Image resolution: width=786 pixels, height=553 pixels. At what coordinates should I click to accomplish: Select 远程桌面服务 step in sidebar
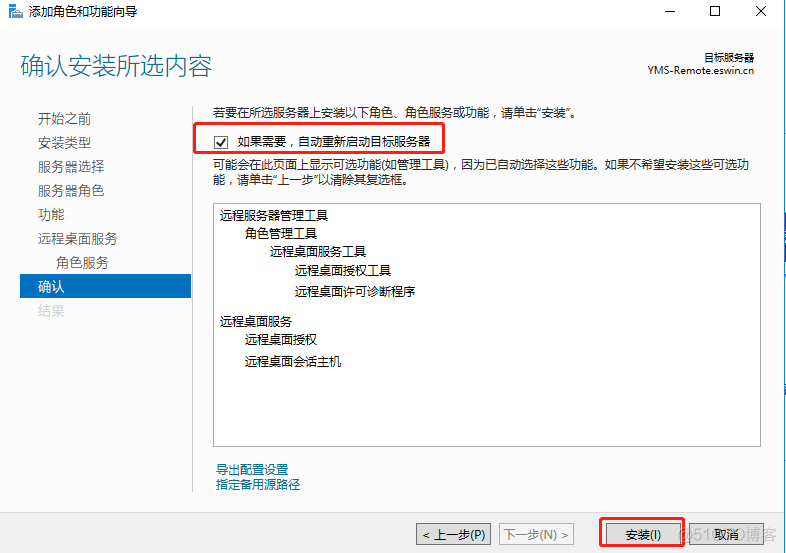[x=77, y=239]
